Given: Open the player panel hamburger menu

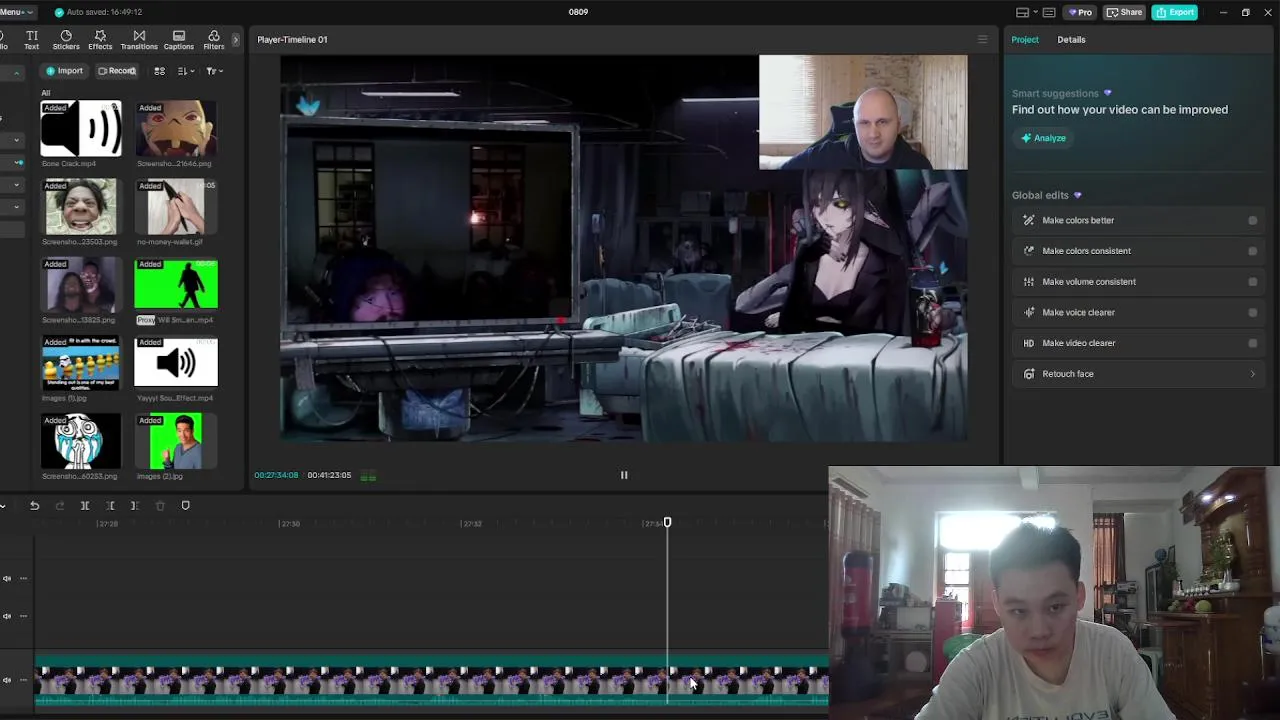Looking at the screenshot, I should click(x=982, y=40).
